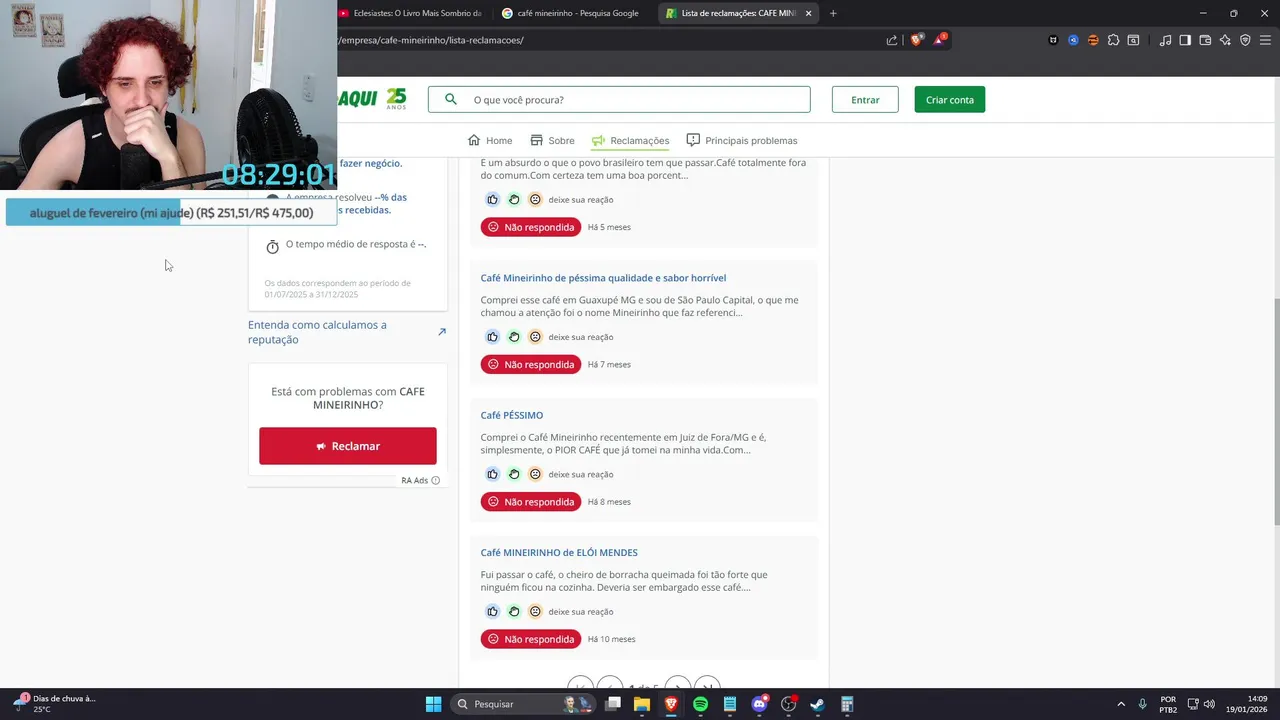Image resolution: width=1280 pixels, height=720 pixels.
Task: Clap reaction on 'péssima qualidade e sabor horrível' complaint
Action: click(x=514, y=337)
